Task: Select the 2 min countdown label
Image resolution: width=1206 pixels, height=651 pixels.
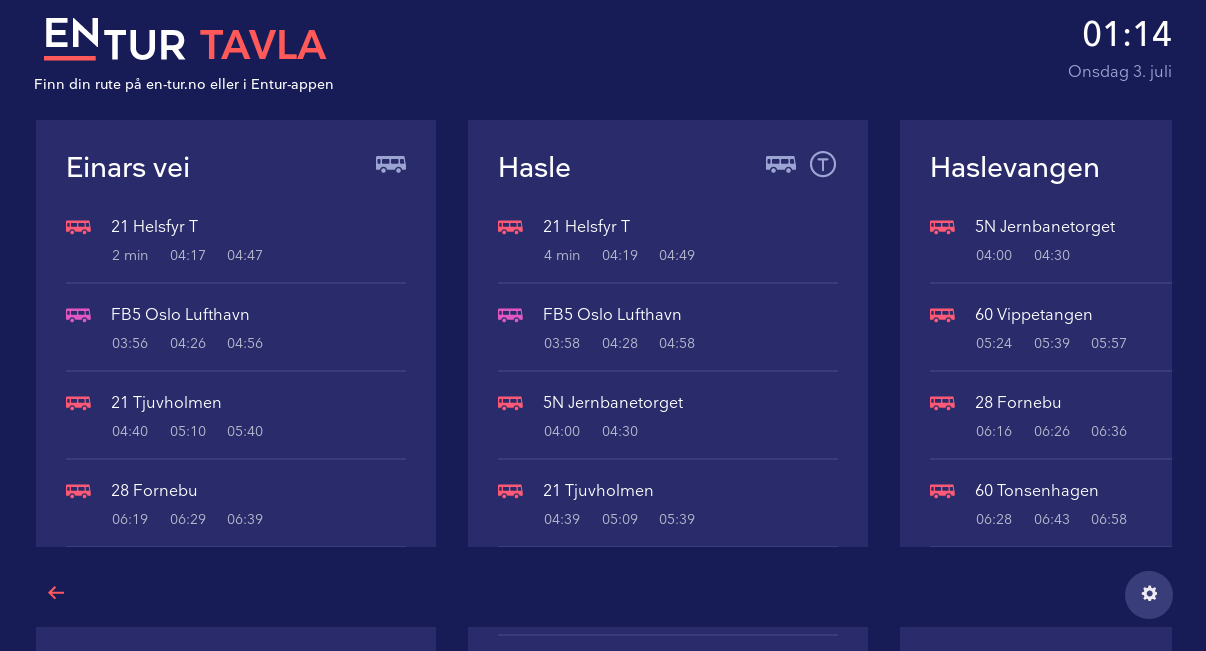Action: tap(130, 255)
